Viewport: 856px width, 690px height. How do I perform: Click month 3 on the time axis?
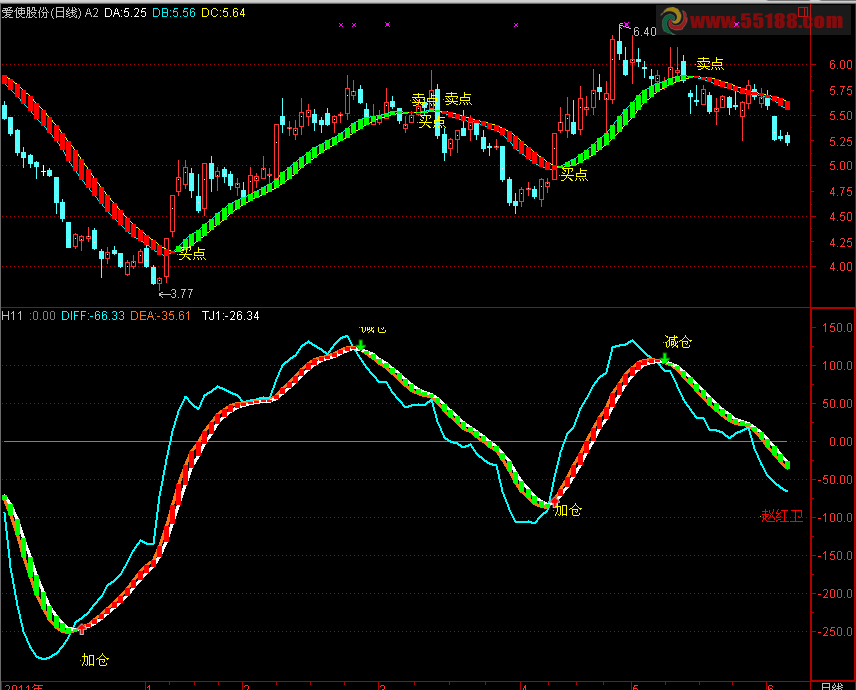click(383, 687)
